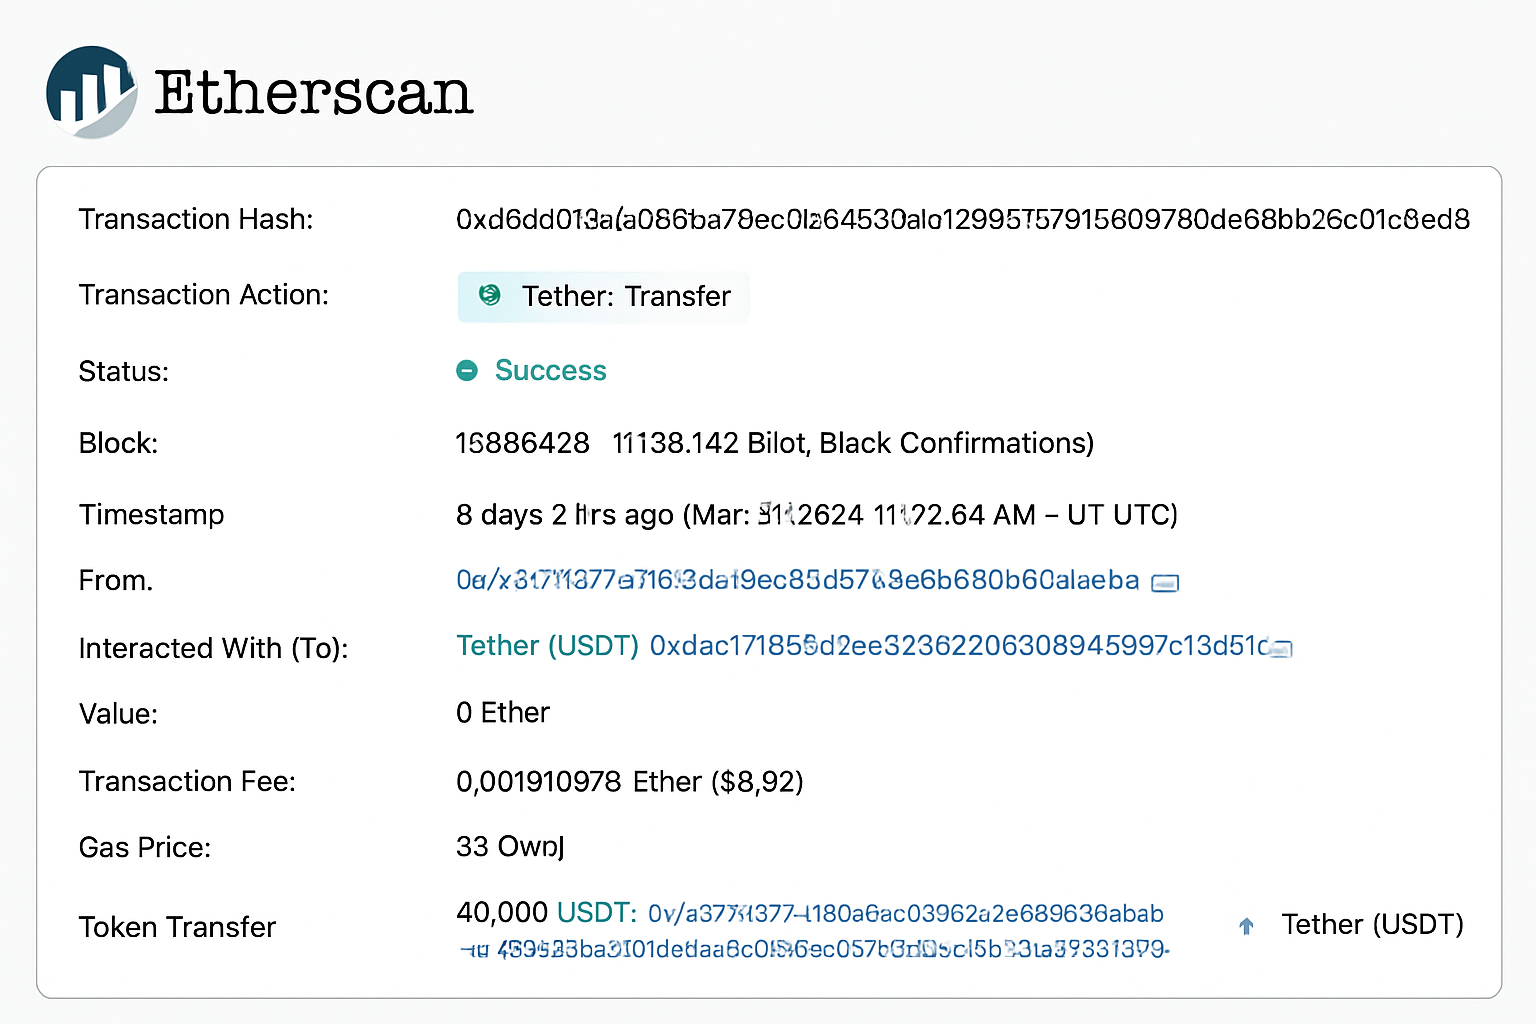Click the Transaction Fee value
The image size is (1536, 1024).
coord(630,781)
